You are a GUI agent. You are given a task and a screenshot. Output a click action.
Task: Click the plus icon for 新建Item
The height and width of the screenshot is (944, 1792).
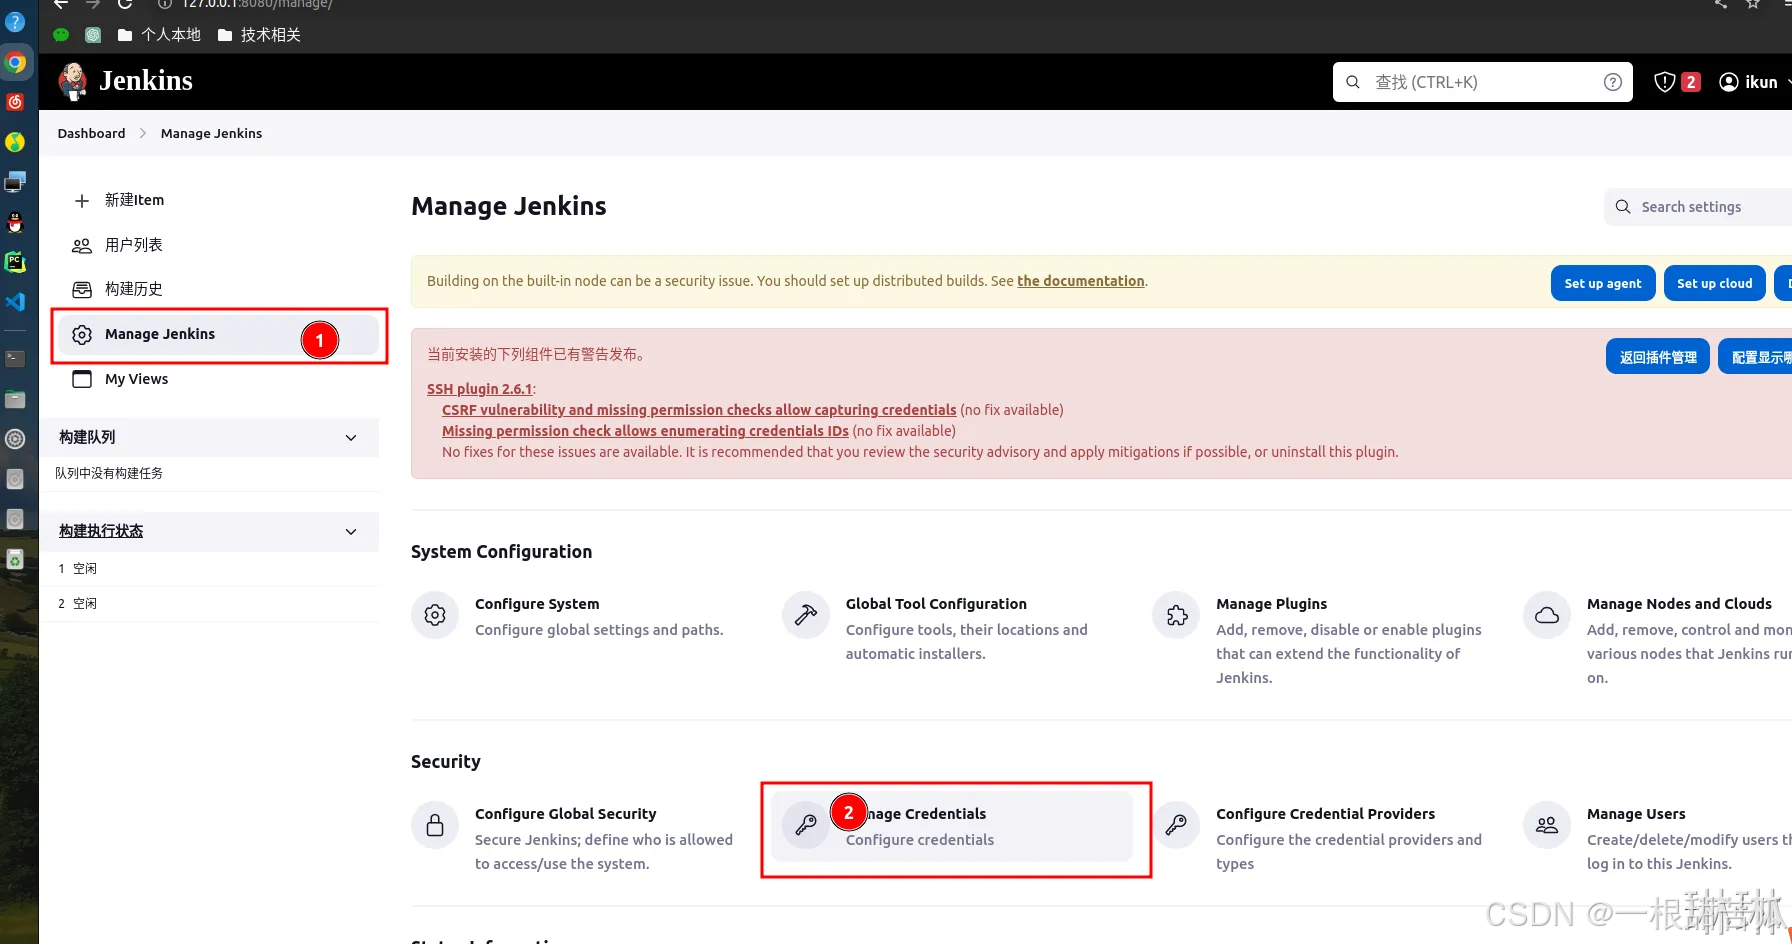pos(82,201)
